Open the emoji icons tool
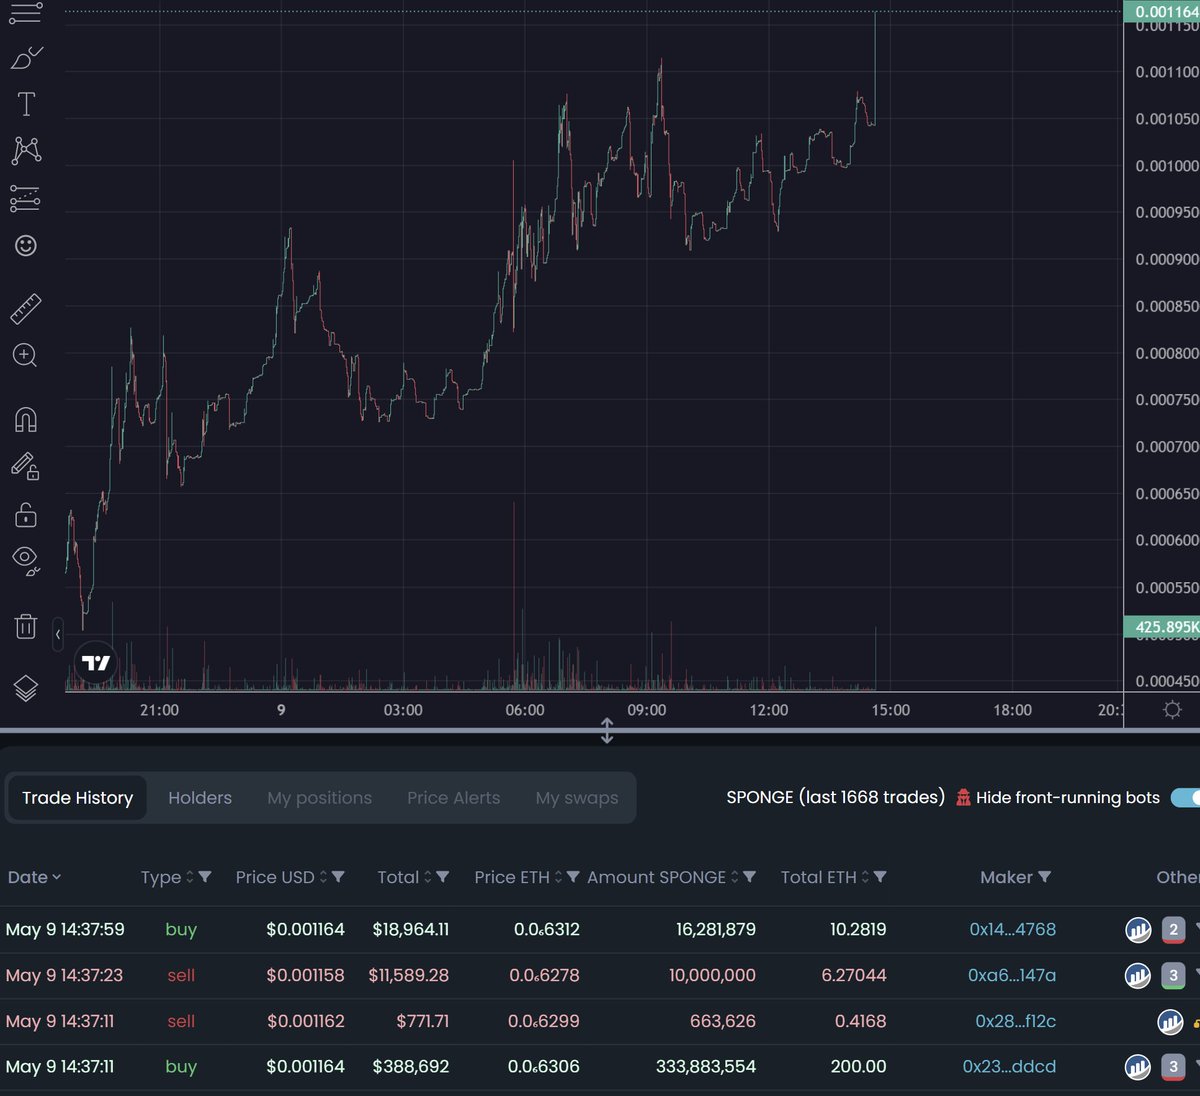1200x1096 pixels. click(26, 245)
